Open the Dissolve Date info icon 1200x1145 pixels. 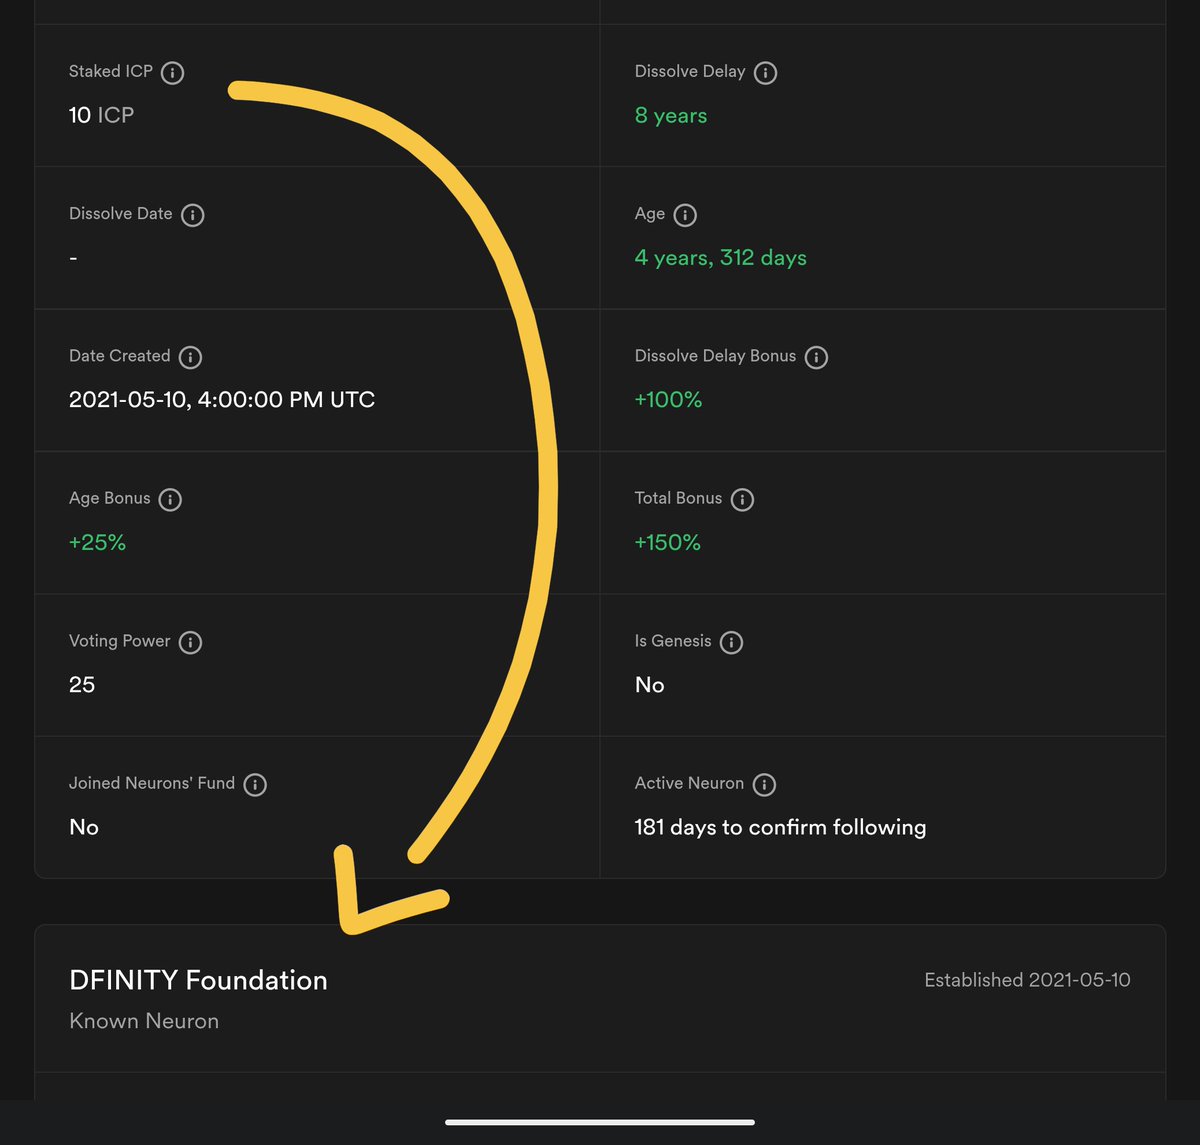coord(193,215)
